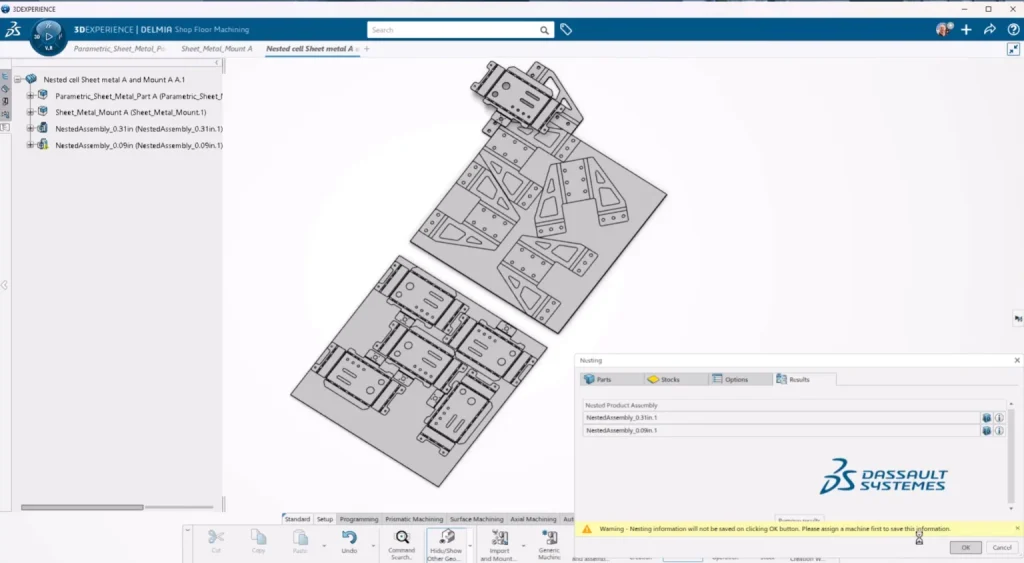Expand NestedAssembly_0.31in tree node
Screen dimensions: 1024x563
coord(30,129)
